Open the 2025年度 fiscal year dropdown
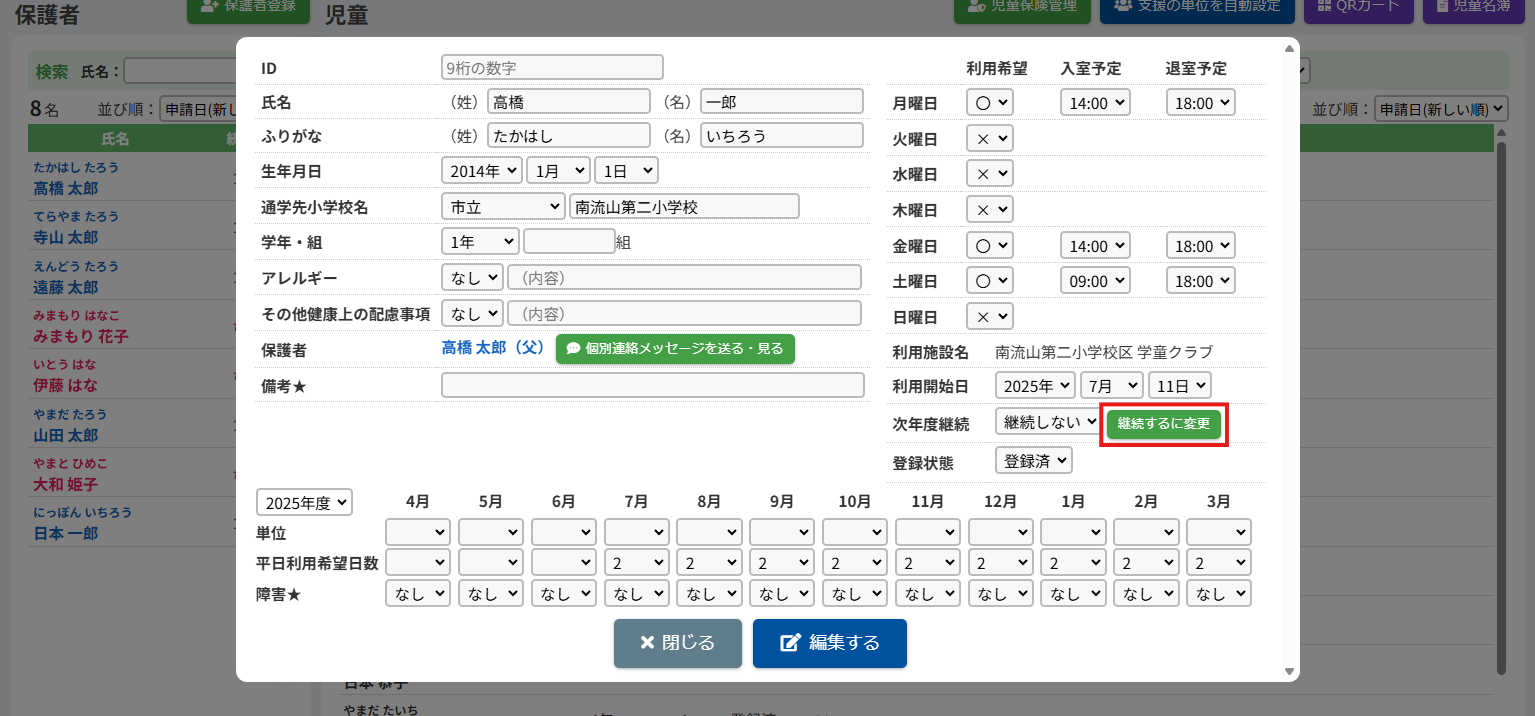 (304, 502)
